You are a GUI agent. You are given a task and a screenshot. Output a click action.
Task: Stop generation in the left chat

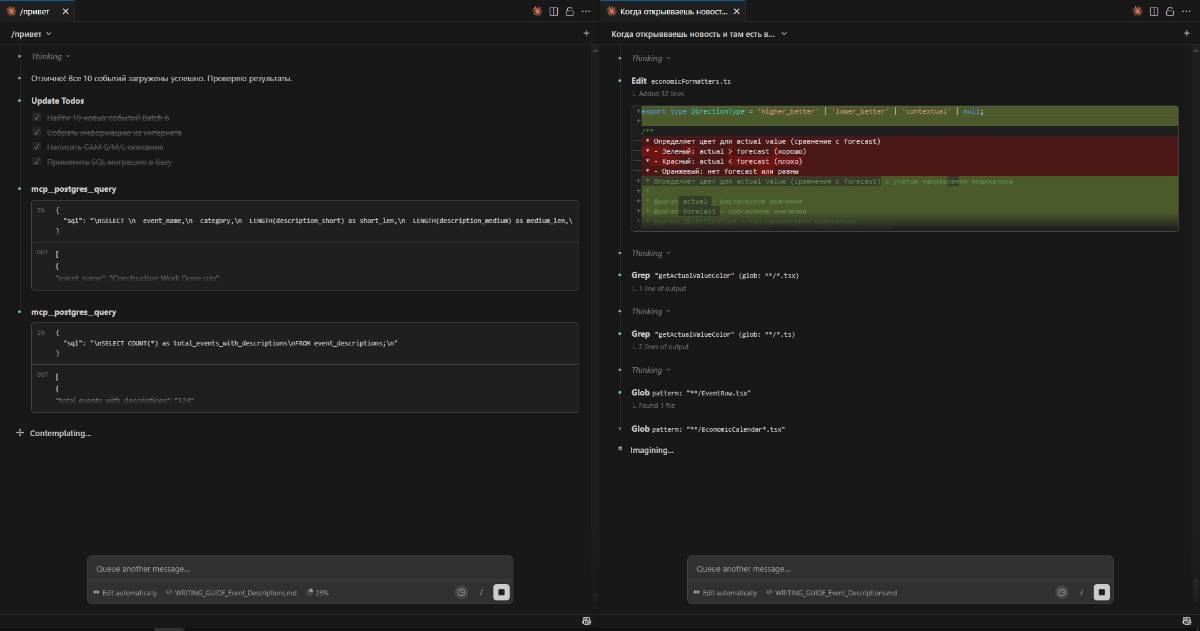(501, 592)
